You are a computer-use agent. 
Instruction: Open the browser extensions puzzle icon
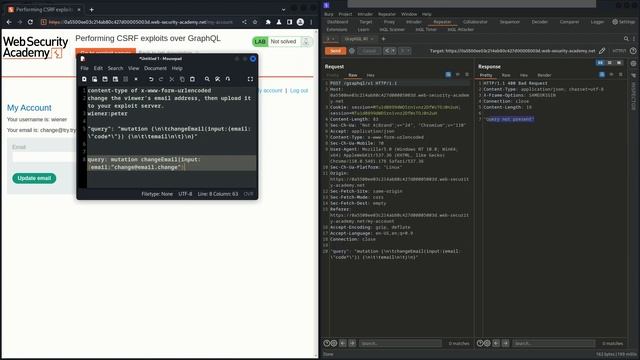[268, 22]
